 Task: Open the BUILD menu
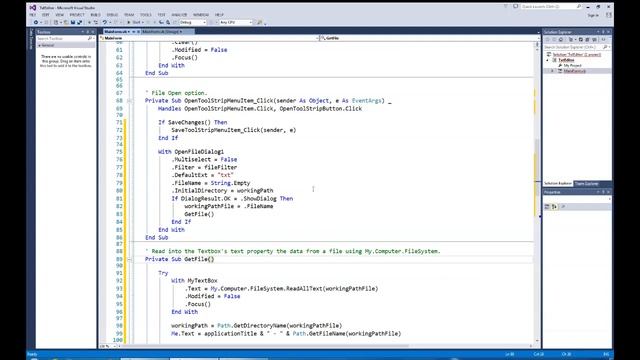pos(96,15)
